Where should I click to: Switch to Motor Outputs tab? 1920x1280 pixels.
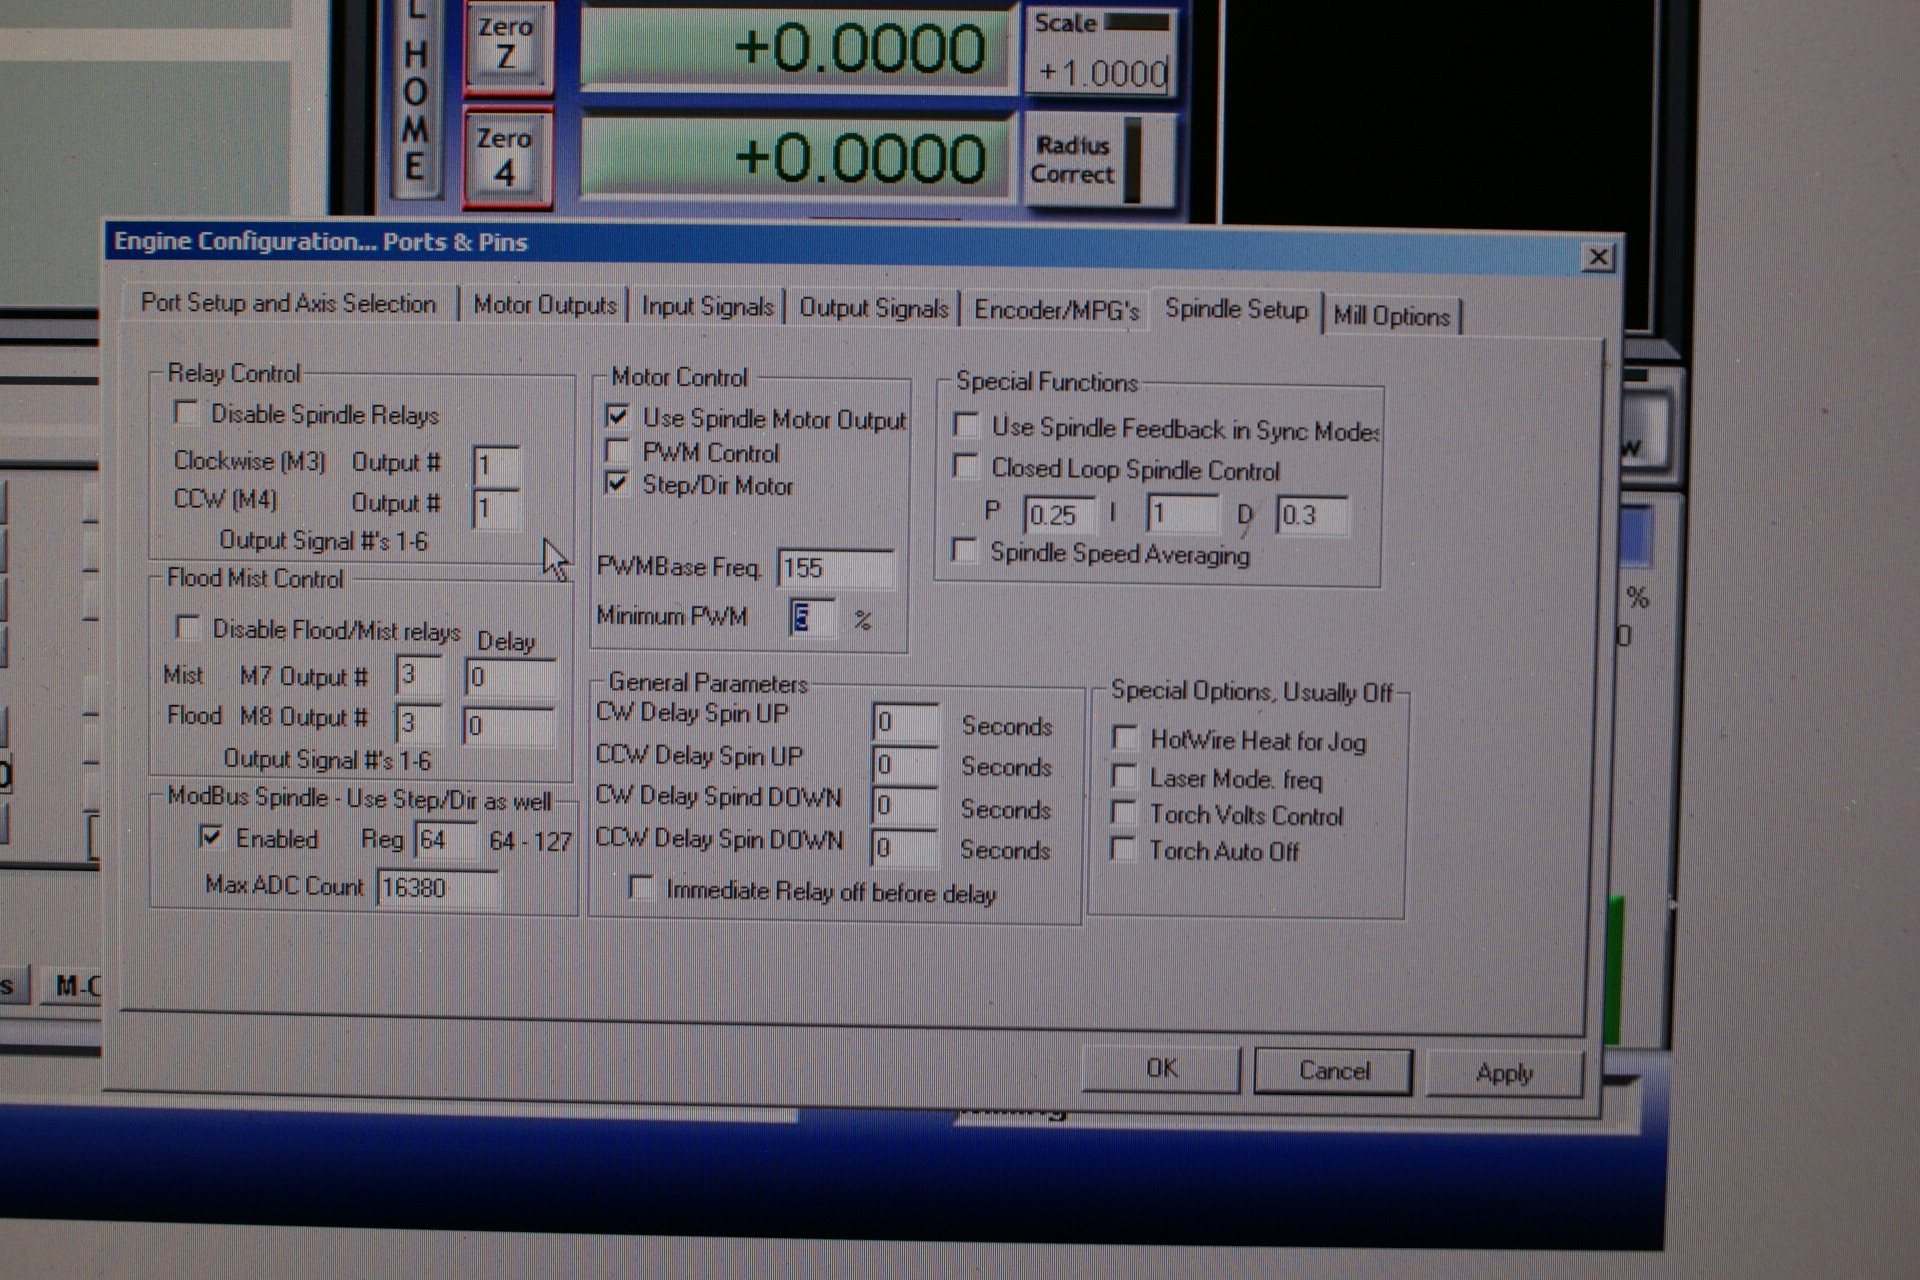pyautogui.click(x=544, y=305)
